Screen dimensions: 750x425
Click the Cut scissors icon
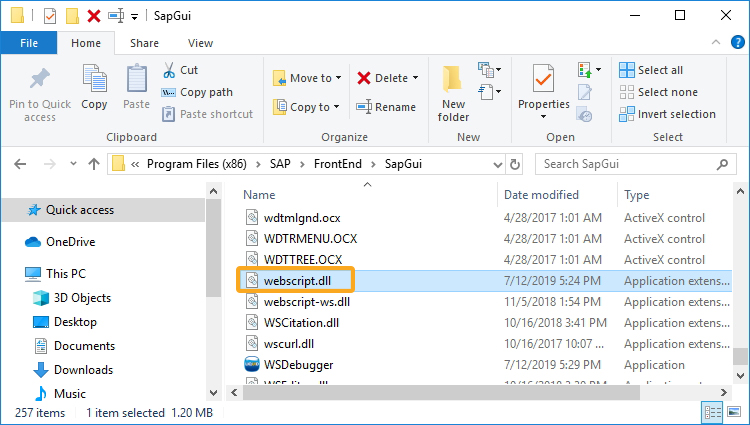169,70
